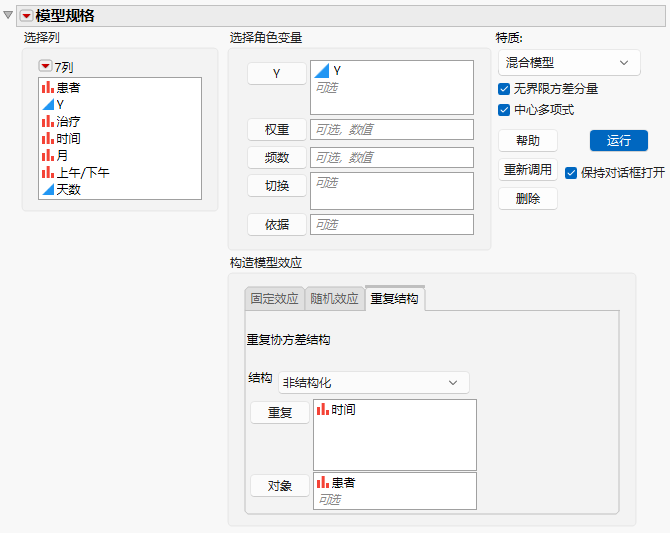Click the blue 运行 button
Viewport: 670px width, 533px height.
pos(619,141)
